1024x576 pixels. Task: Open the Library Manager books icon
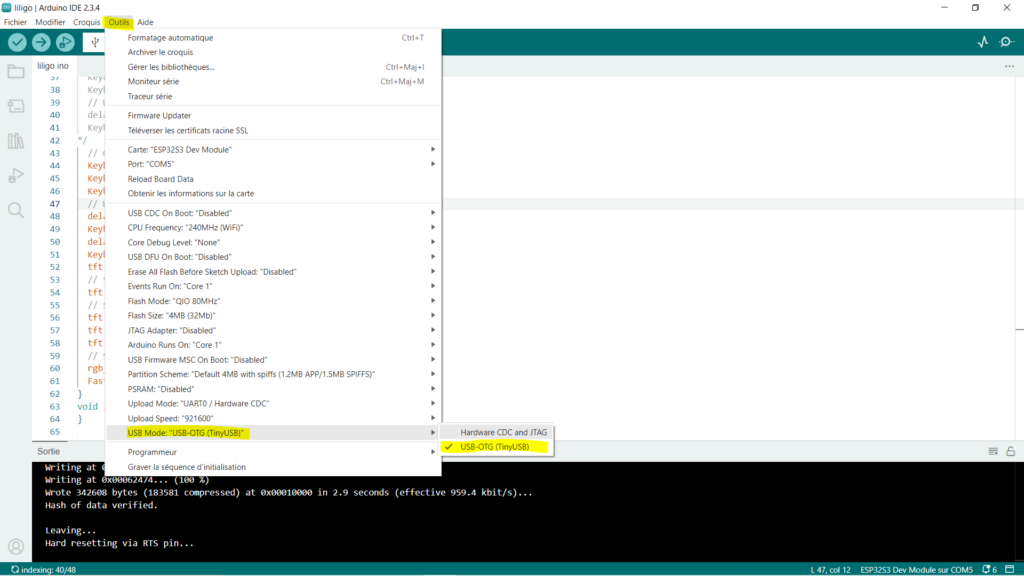tap(16, 140)
